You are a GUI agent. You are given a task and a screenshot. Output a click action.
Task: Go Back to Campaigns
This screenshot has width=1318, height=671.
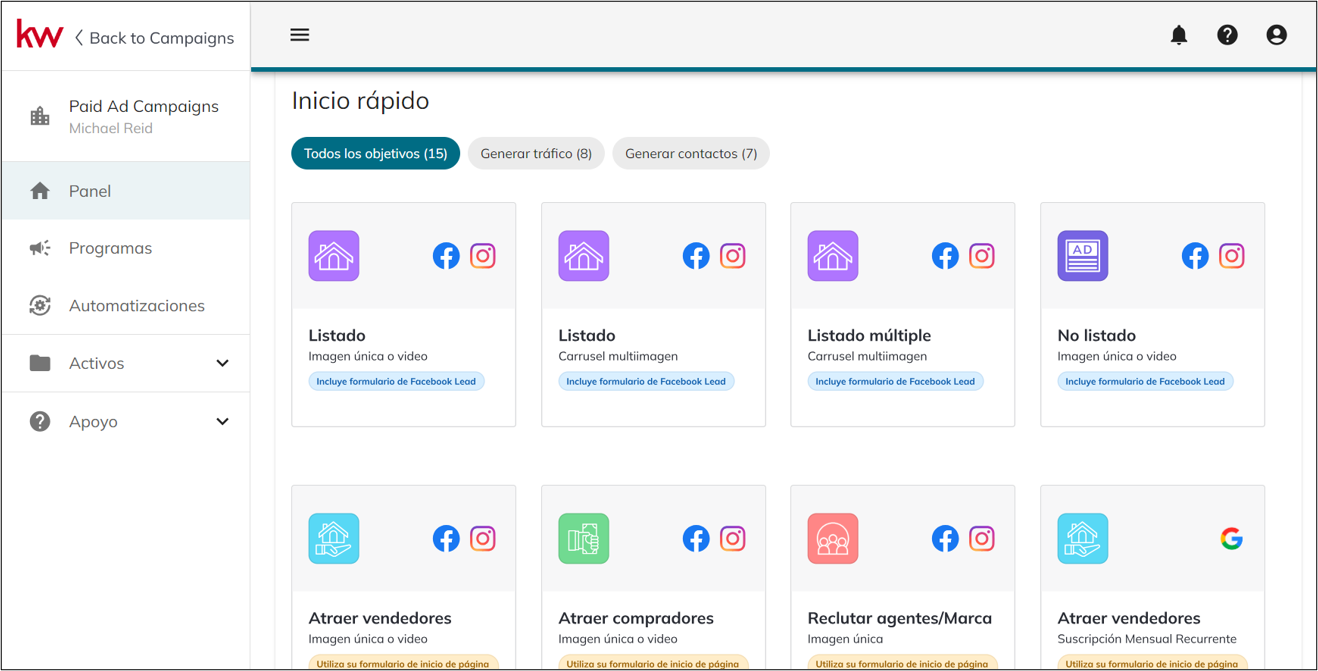153,38
